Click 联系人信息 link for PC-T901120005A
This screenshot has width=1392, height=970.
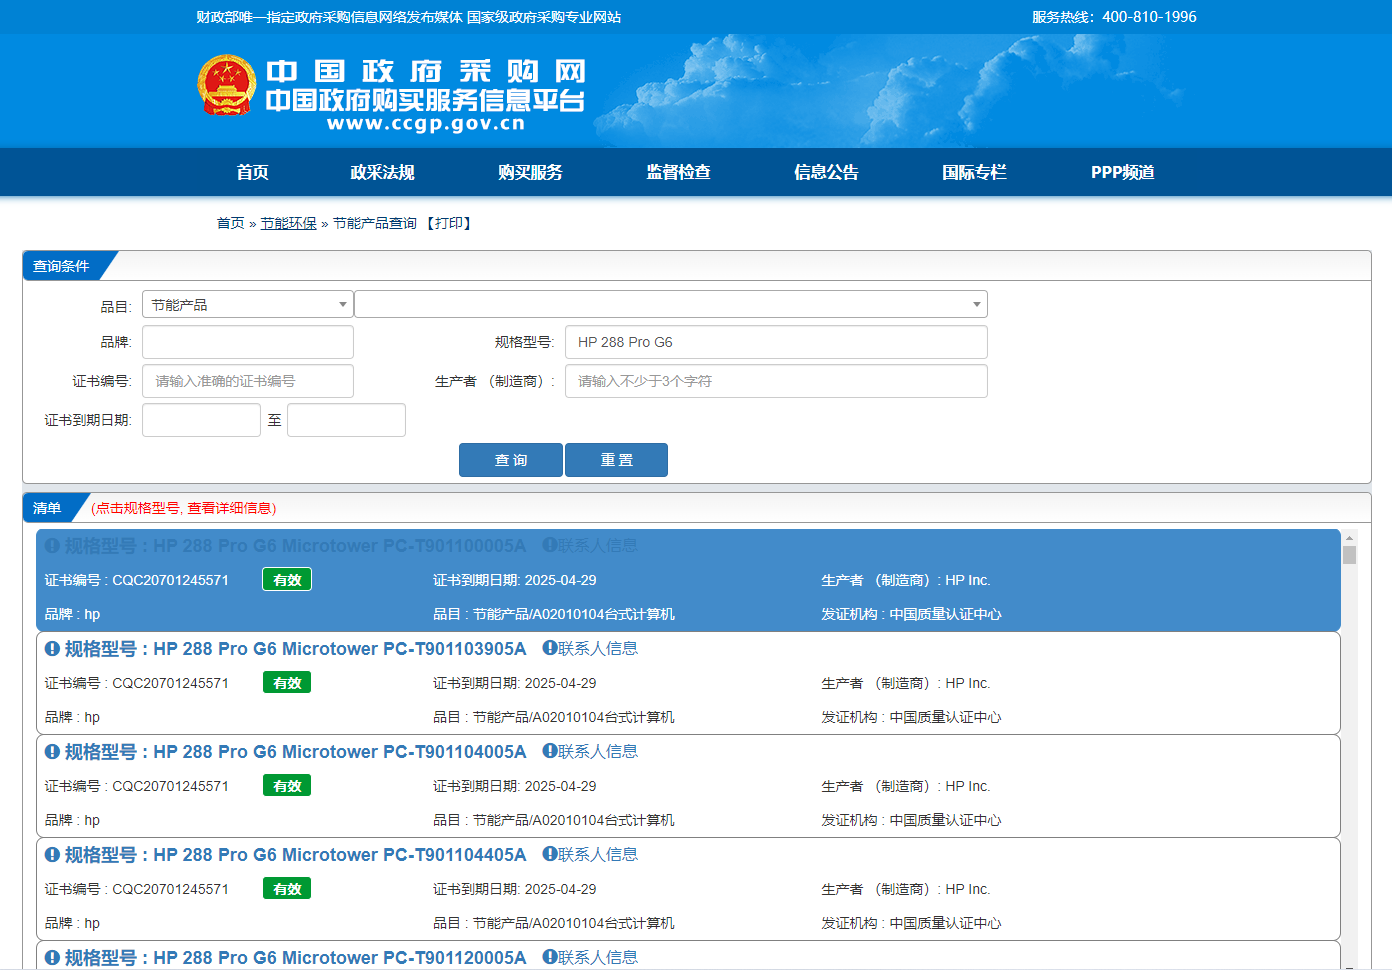pyautogui.click(x=598, y=957)
